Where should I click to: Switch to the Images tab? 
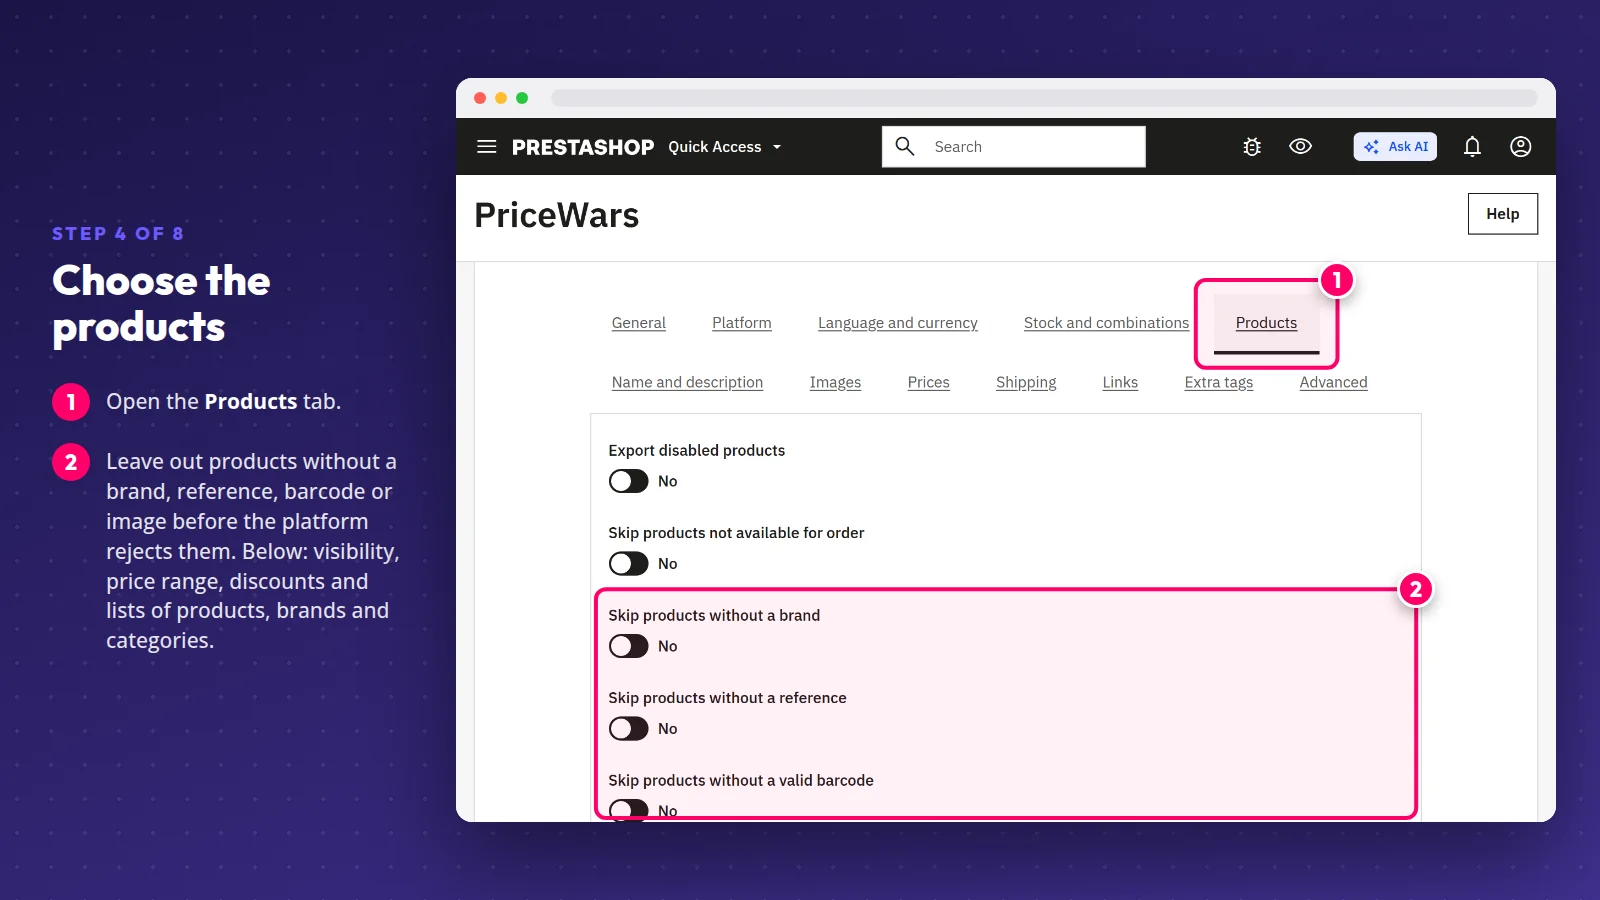[835, 382]
